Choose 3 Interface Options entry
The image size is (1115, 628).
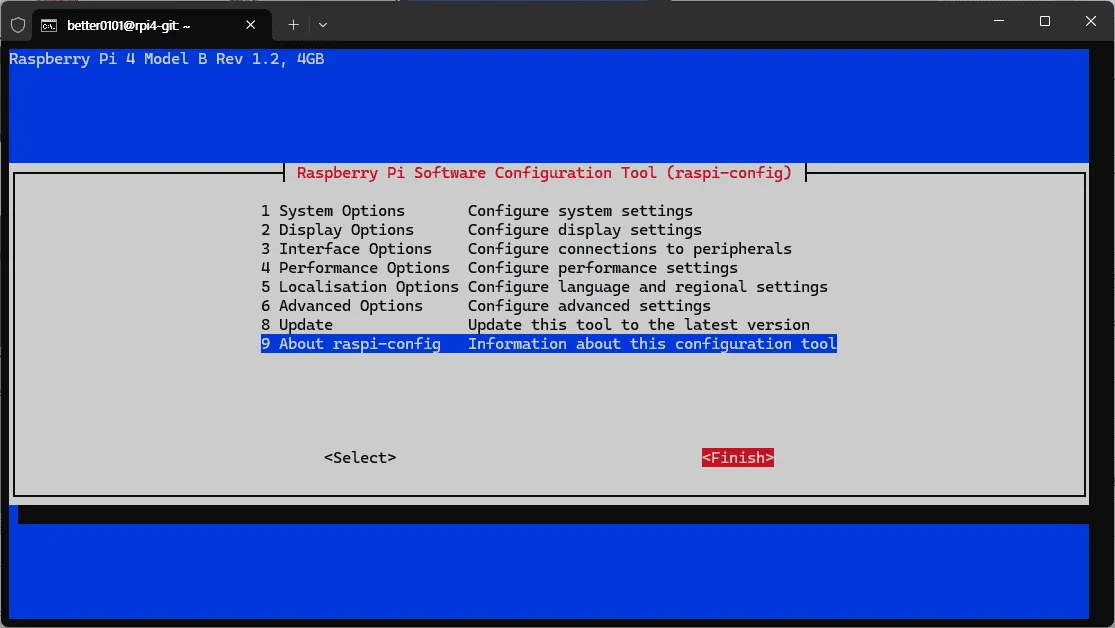[548, 249]
